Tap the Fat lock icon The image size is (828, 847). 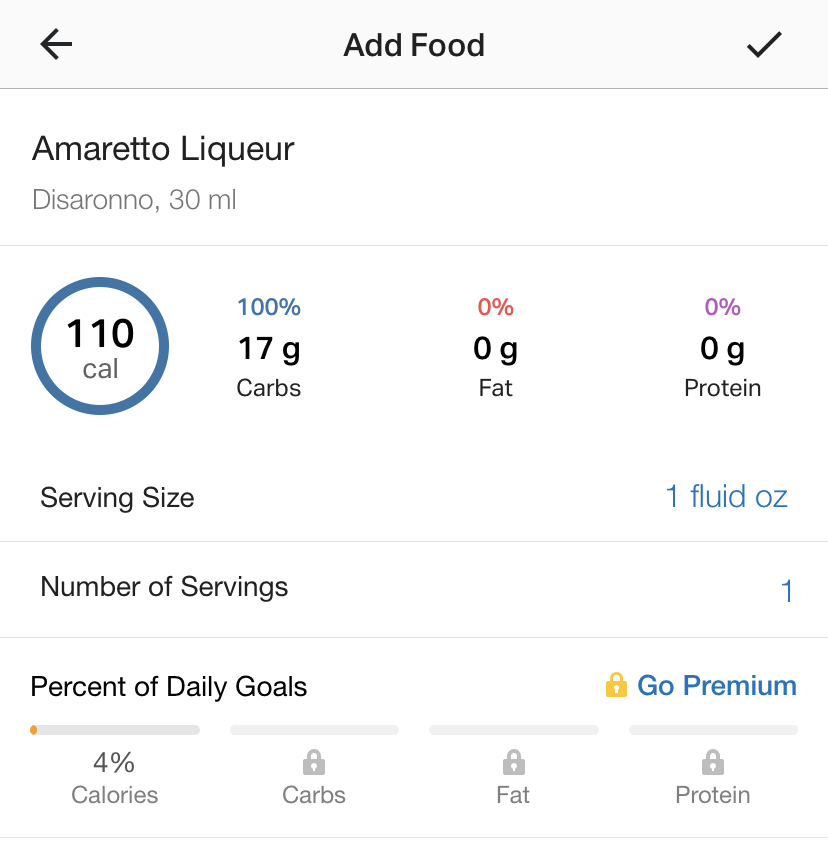[513, 764]
